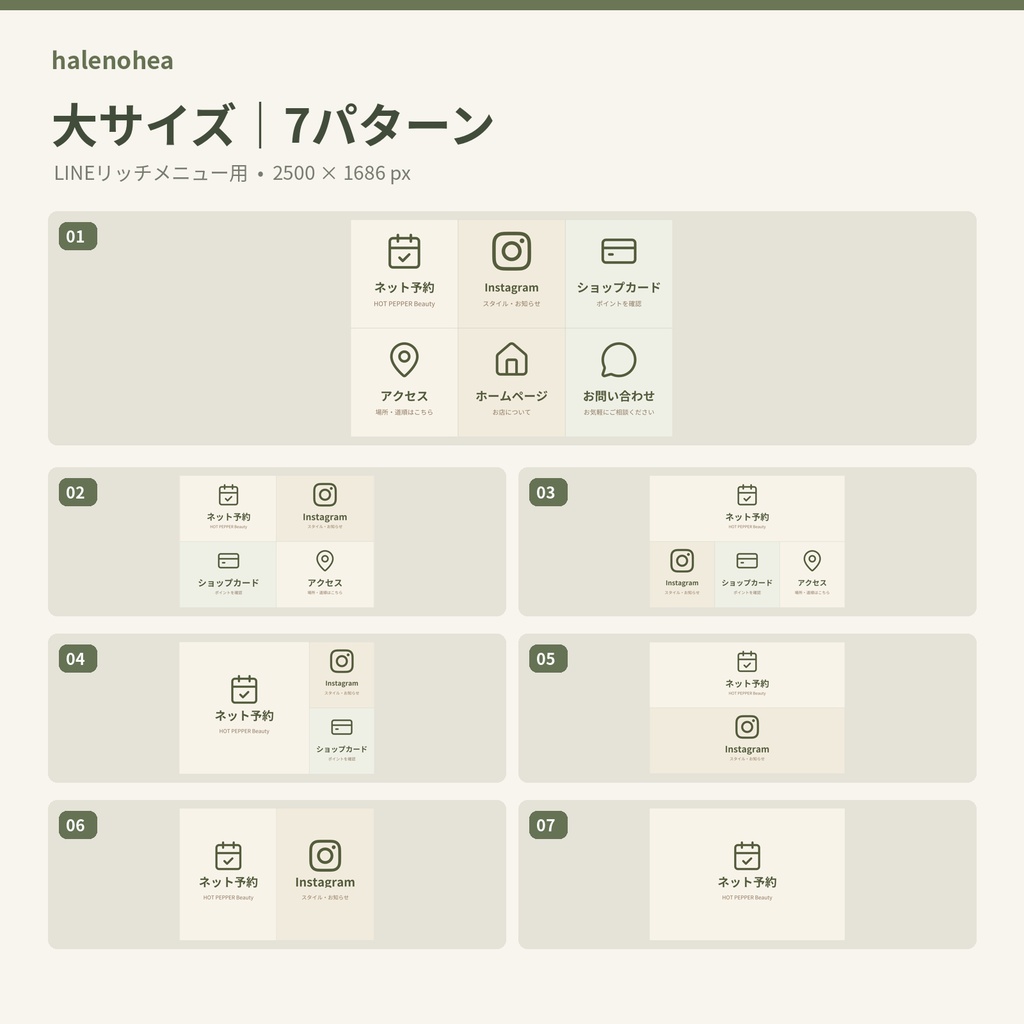Select the 02 pattern number badge

pyautogui.click(x=78, y=492)
